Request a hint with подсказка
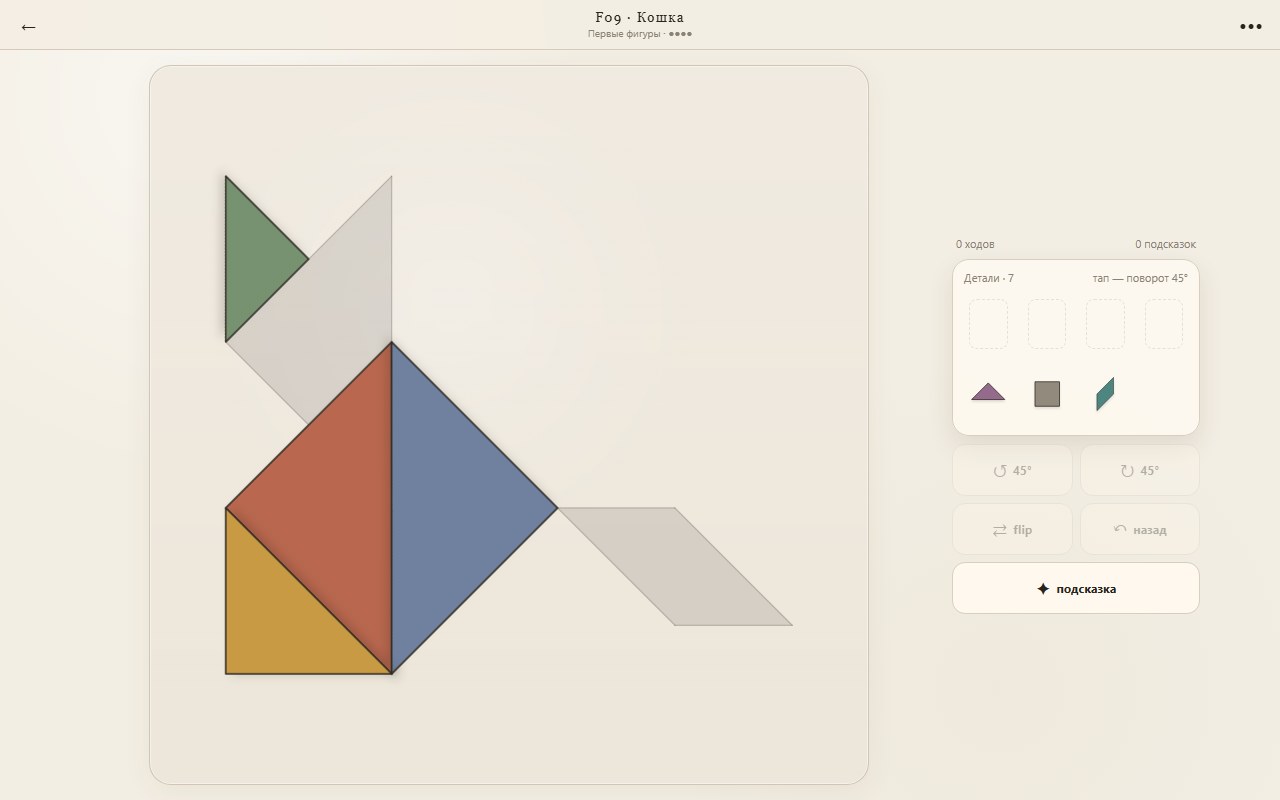This screenshot has width=1280, height=800. (x=1076, y=588)
